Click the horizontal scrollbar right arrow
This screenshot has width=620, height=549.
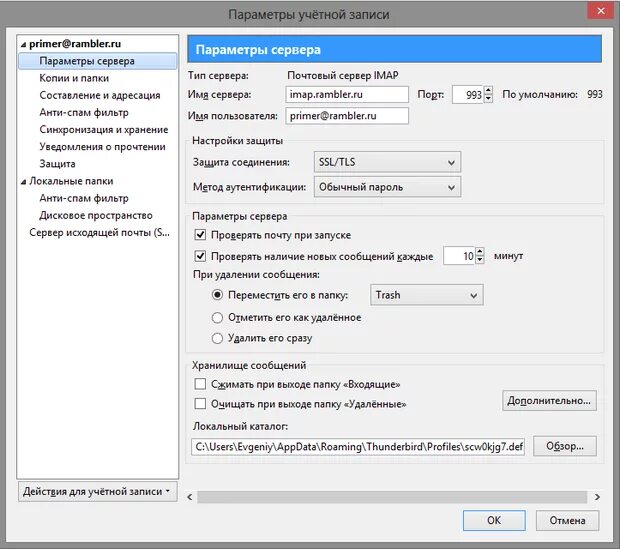click(x=597, y=497)
